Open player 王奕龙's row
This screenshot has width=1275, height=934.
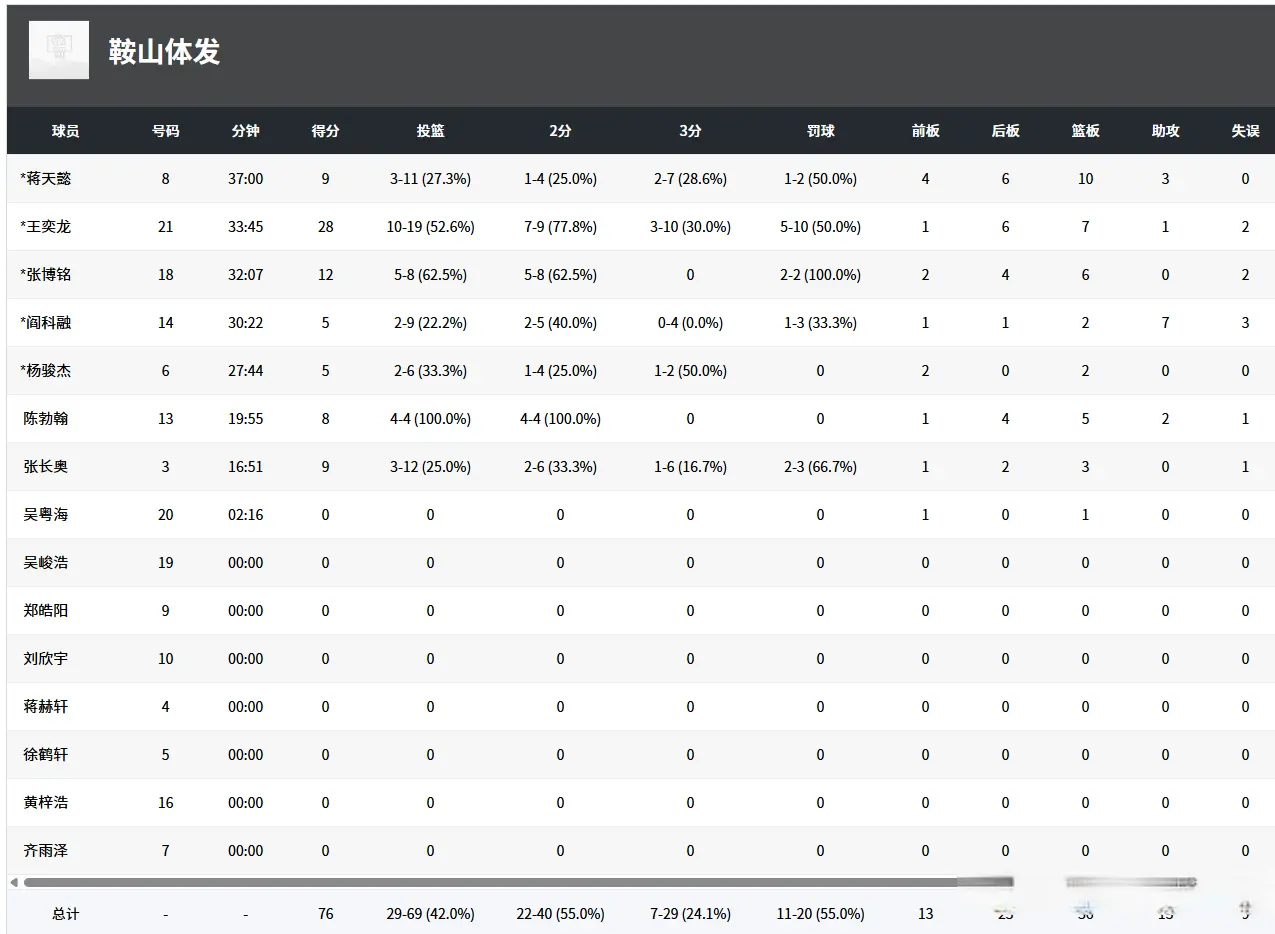tap(48, 227)
